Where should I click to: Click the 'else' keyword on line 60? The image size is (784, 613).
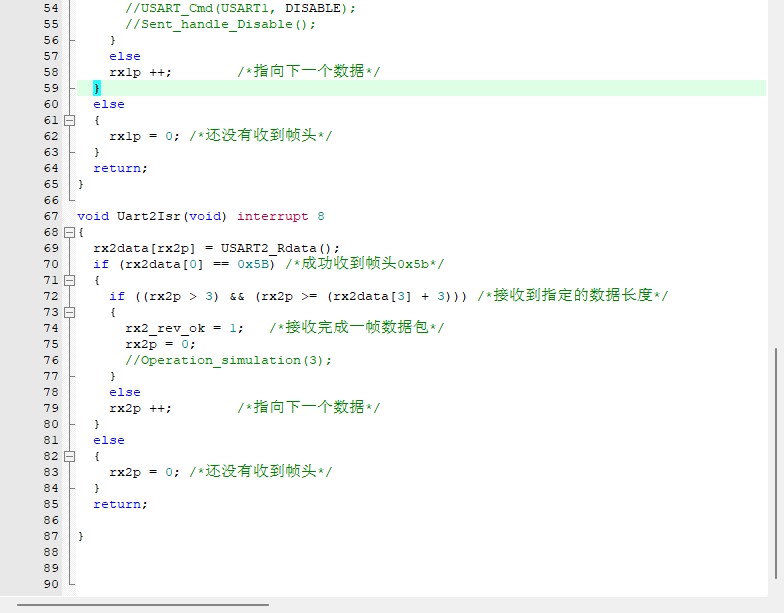pyautogui.click(x=108, y=104)
